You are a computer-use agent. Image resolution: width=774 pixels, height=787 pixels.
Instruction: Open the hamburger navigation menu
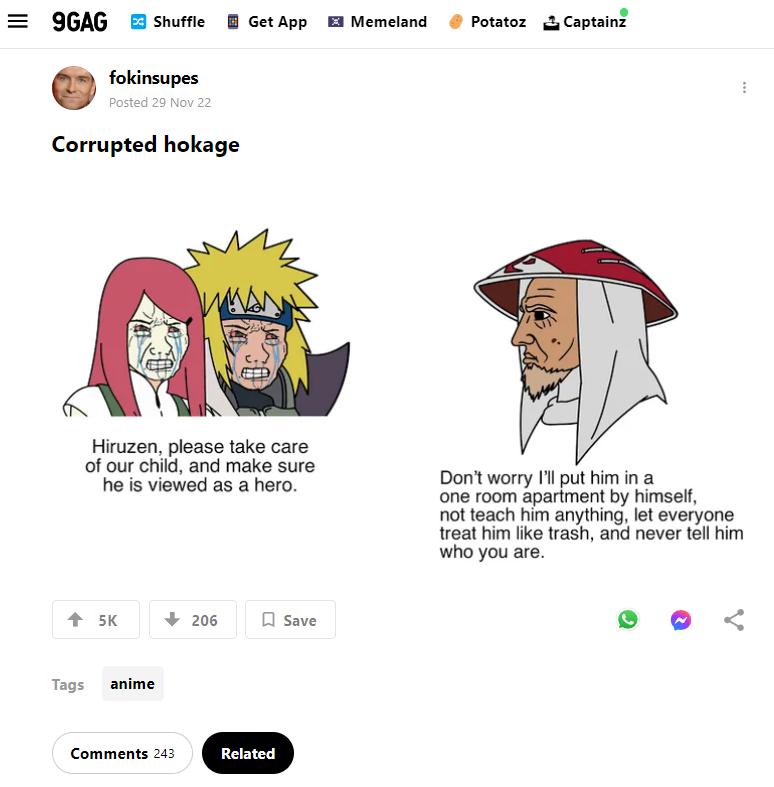coord(18,21)
